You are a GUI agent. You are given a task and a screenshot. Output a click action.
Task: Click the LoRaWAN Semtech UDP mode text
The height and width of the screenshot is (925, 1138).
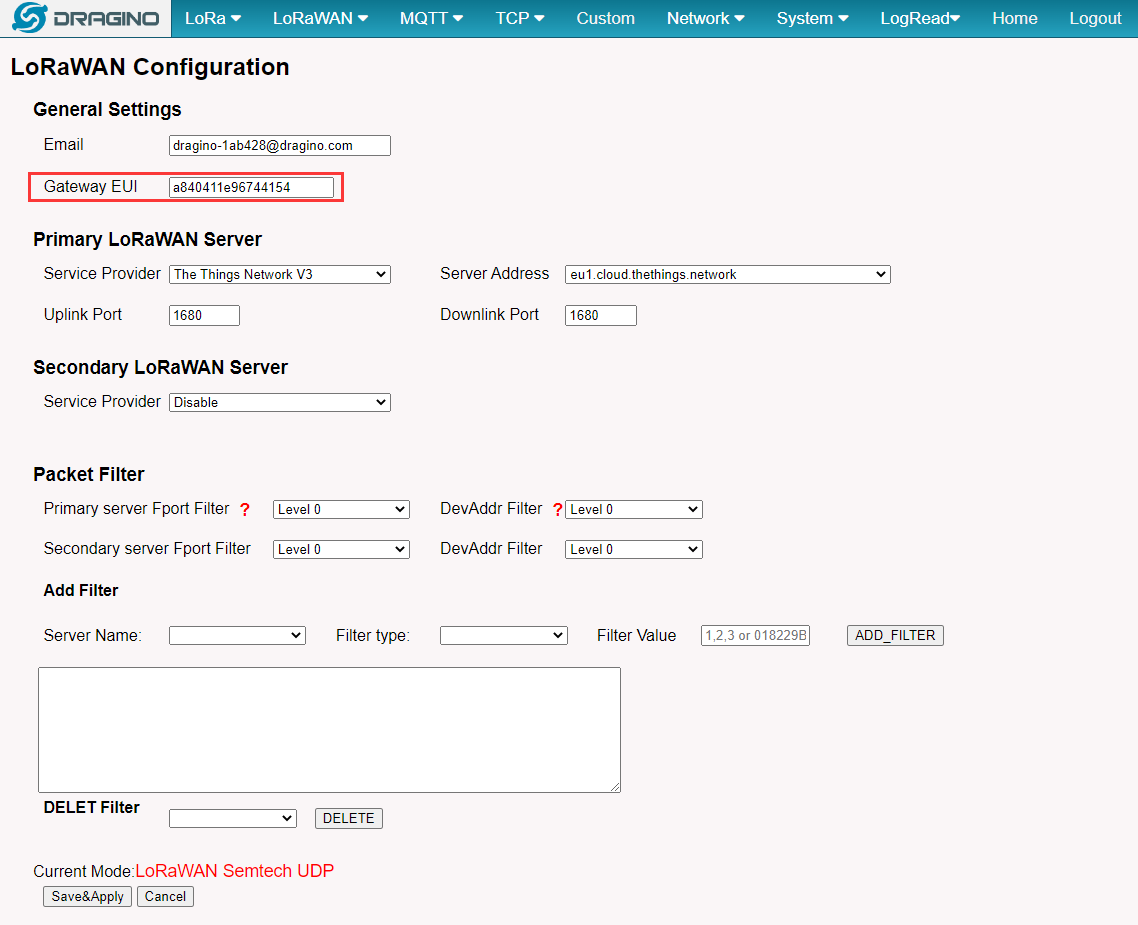point(234,871)
